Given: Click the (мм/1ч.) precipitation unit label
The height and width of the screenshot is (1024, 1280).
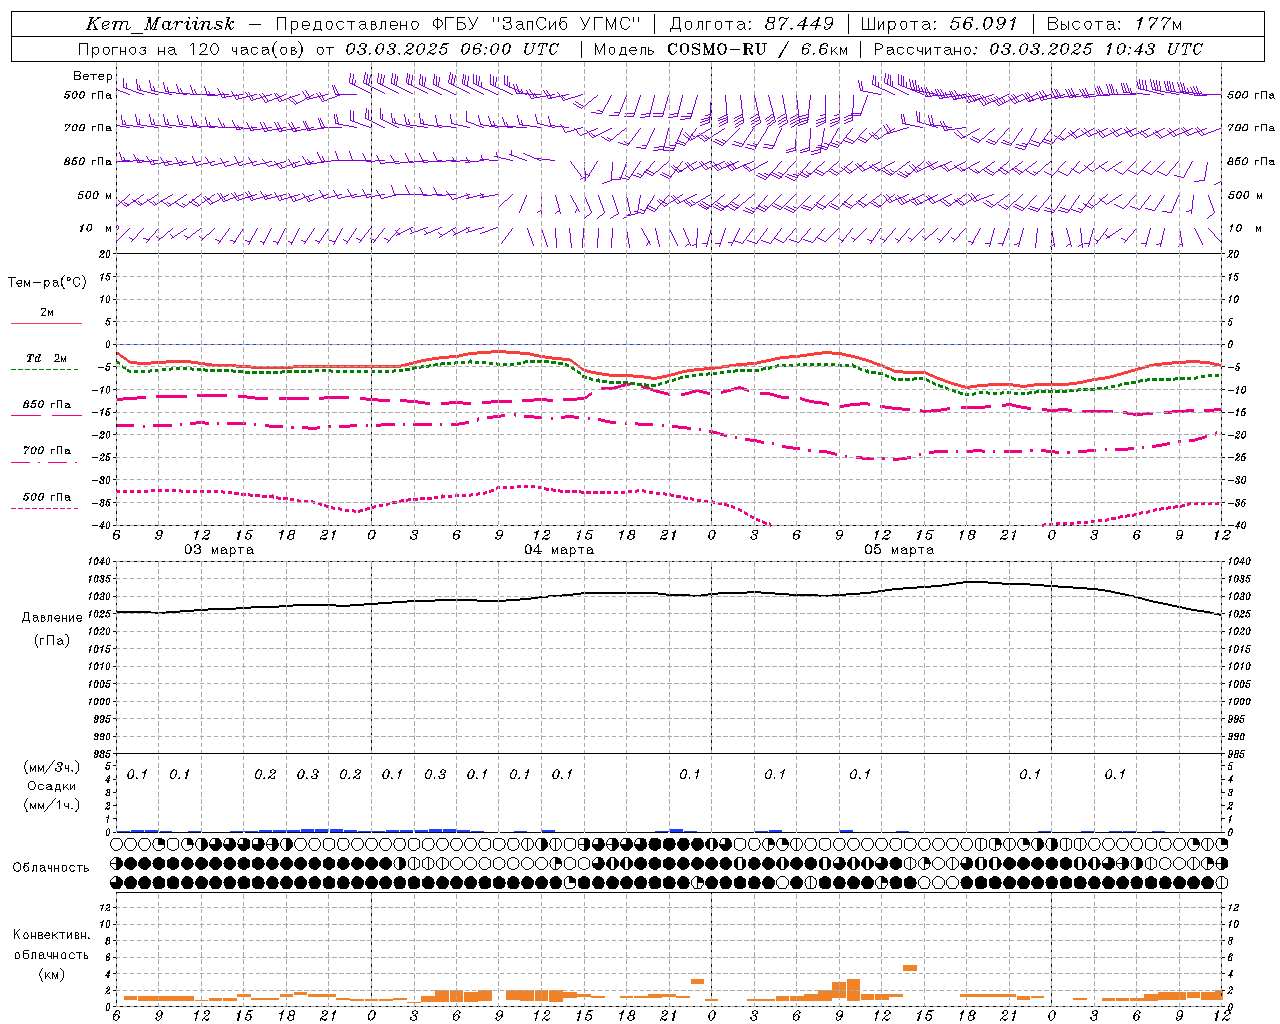Looking at the screenshot, I should [52, 805].
